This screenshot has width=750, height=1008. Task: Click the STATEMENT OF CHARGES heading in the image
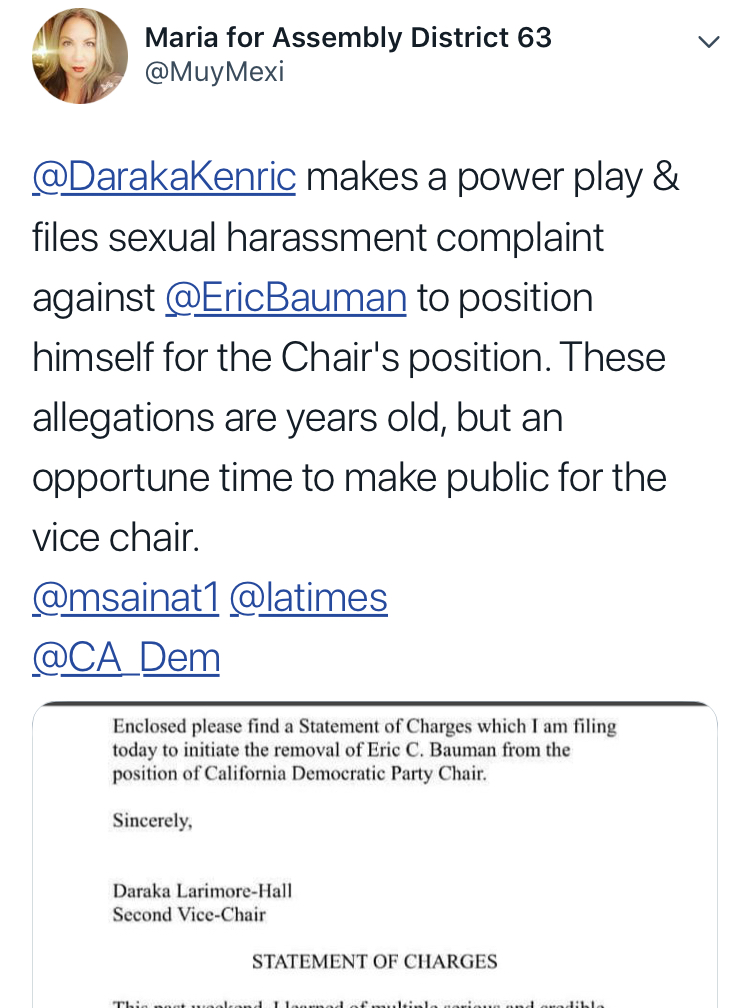[374, 962]
